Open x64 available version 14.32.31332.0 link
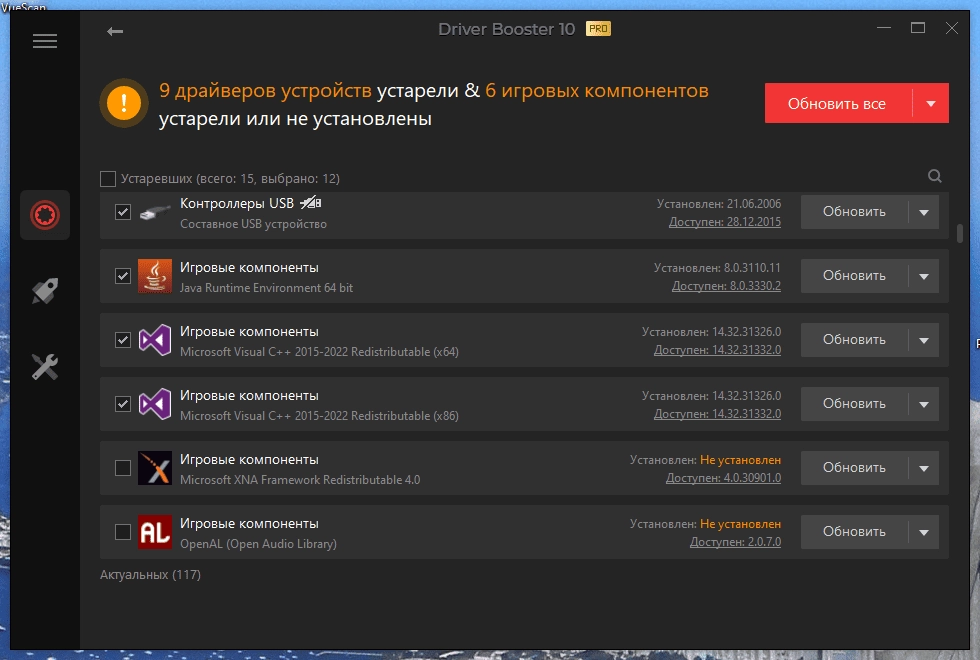Image resolution: width=980 pixels, height=660 pixels. pyautogui.click(x=718, y=350)
